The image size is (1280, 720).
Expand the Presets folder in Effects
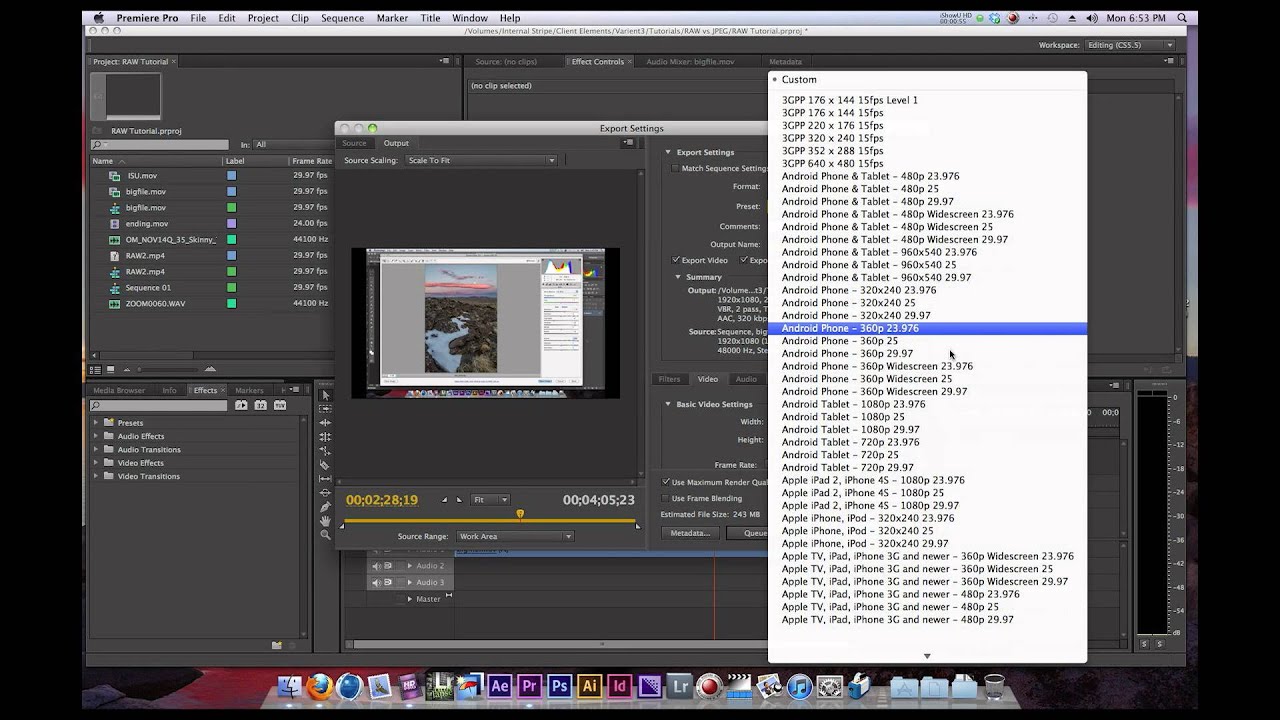tap(97, 423)
